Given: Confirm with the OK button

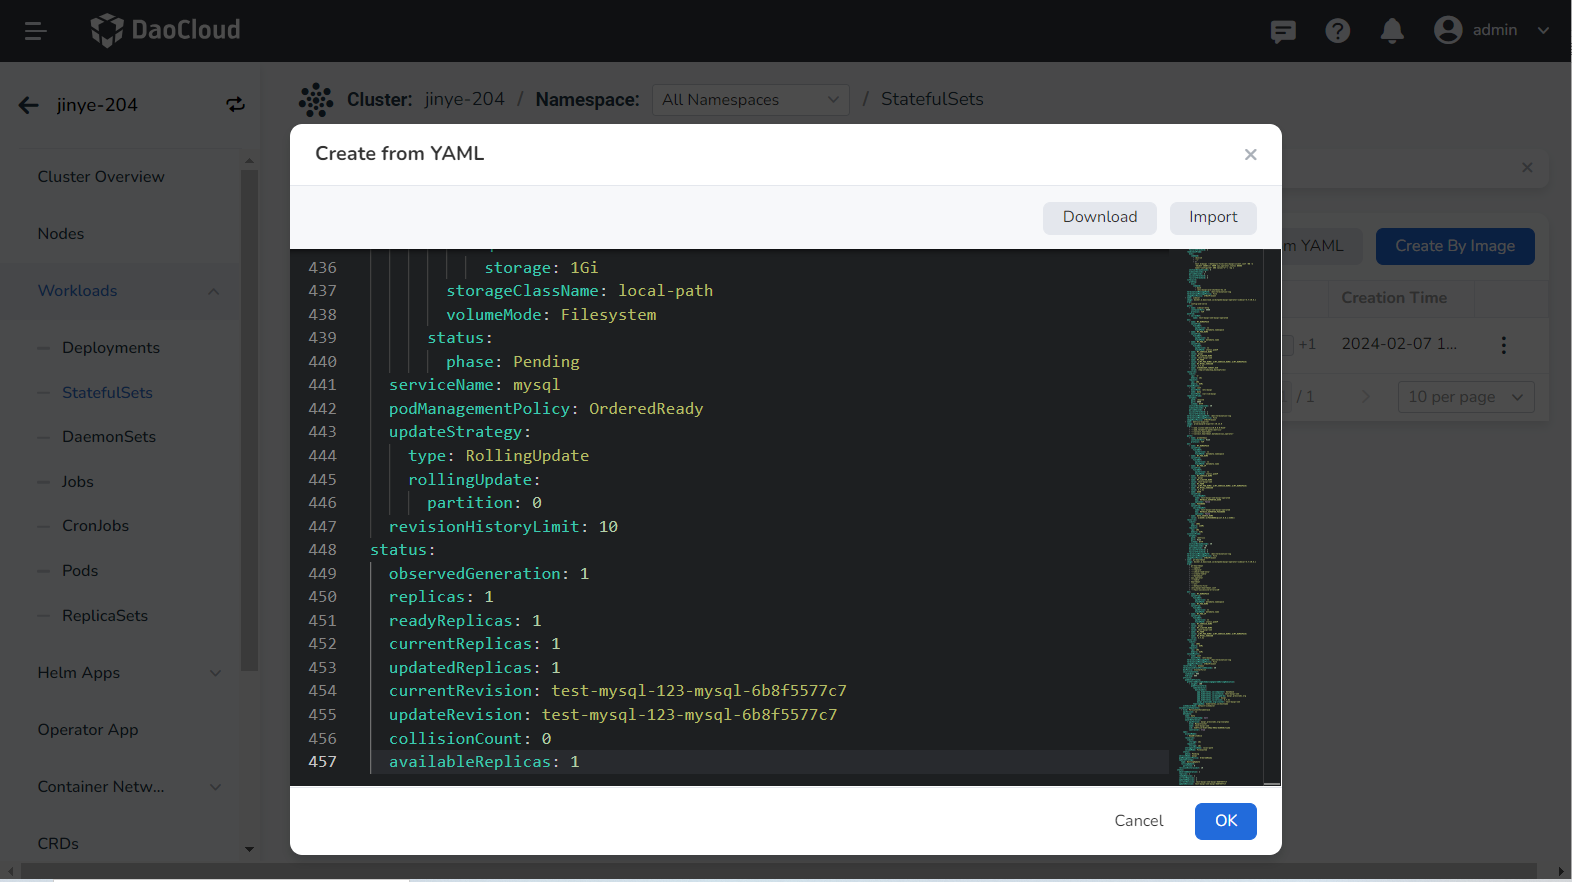Looking at the screenshot, I should [1225, 821].
